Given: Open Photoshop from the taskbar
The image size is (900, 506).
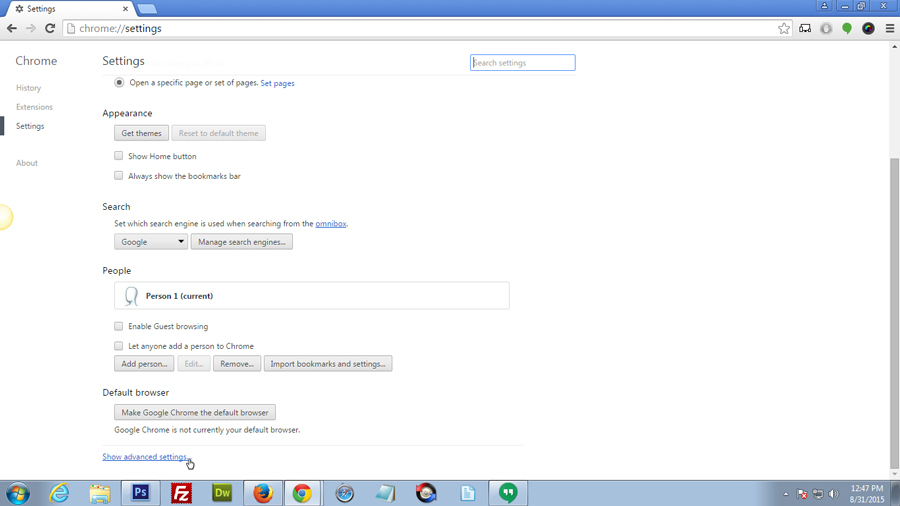Looking at the screenshot, I should 141,493.
